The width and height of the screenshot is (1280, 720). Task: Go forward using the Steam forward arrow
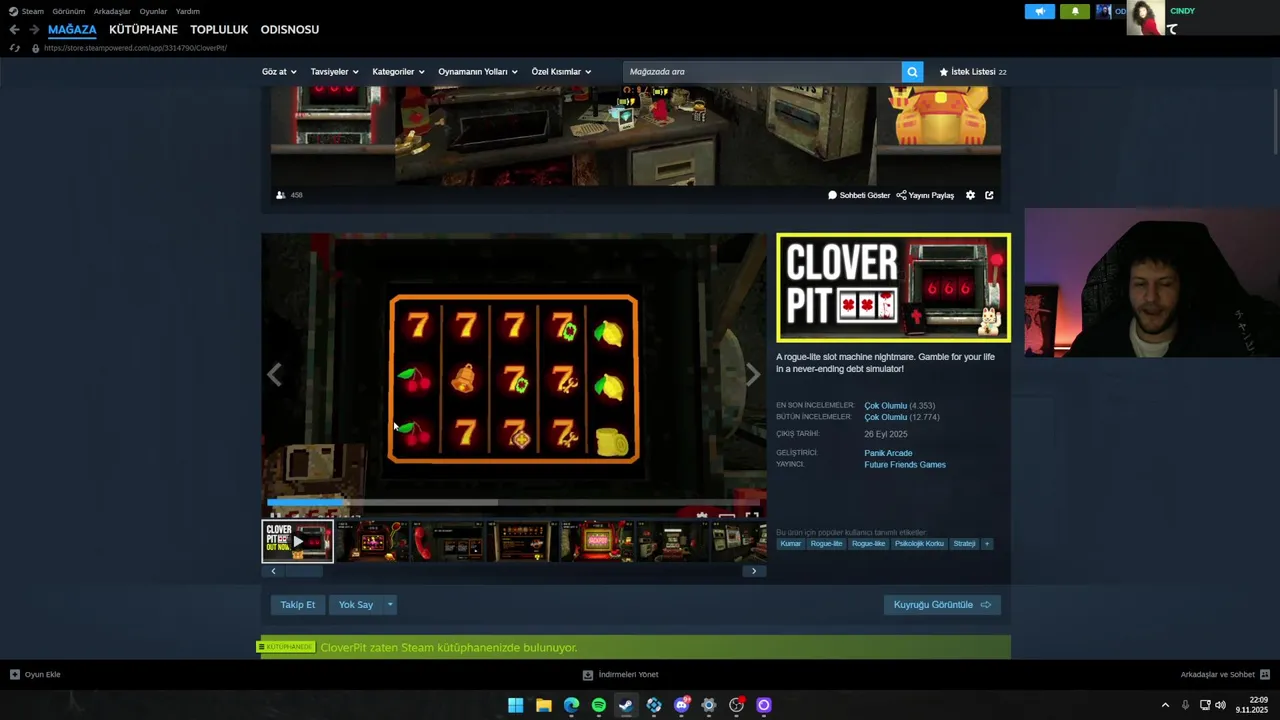(x=34, y=30)
